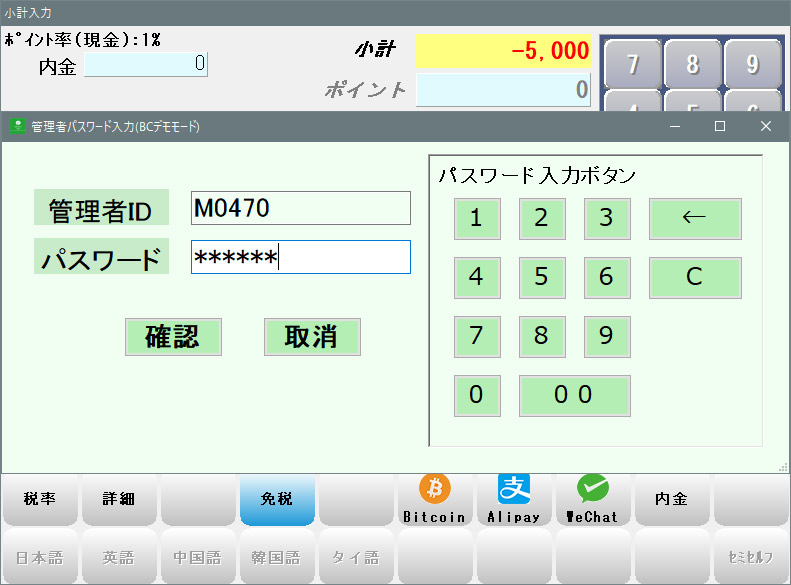This screenshot has width=791, height=585.
Task: Open the 詳細 details button
Action: [119, 499]
